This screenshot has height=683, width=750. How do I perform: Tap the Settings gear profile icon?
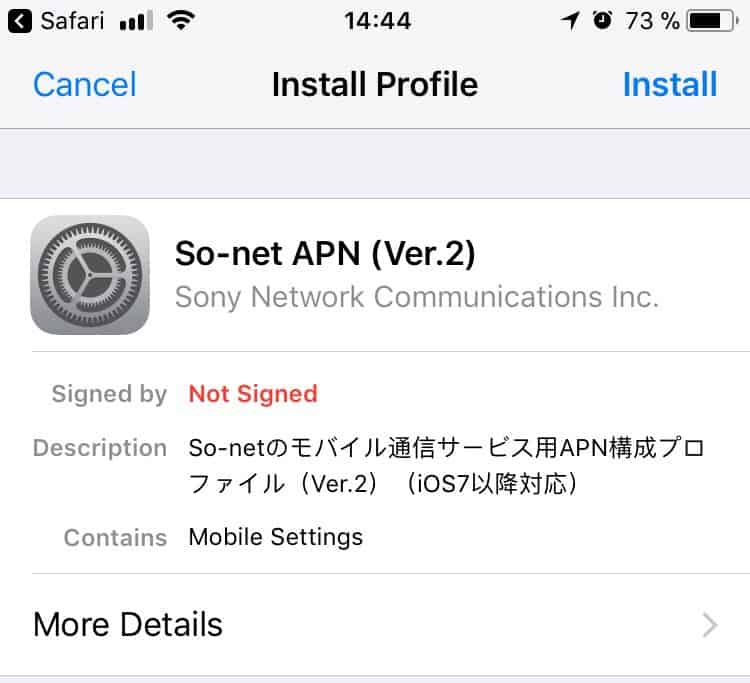point(90,275)
